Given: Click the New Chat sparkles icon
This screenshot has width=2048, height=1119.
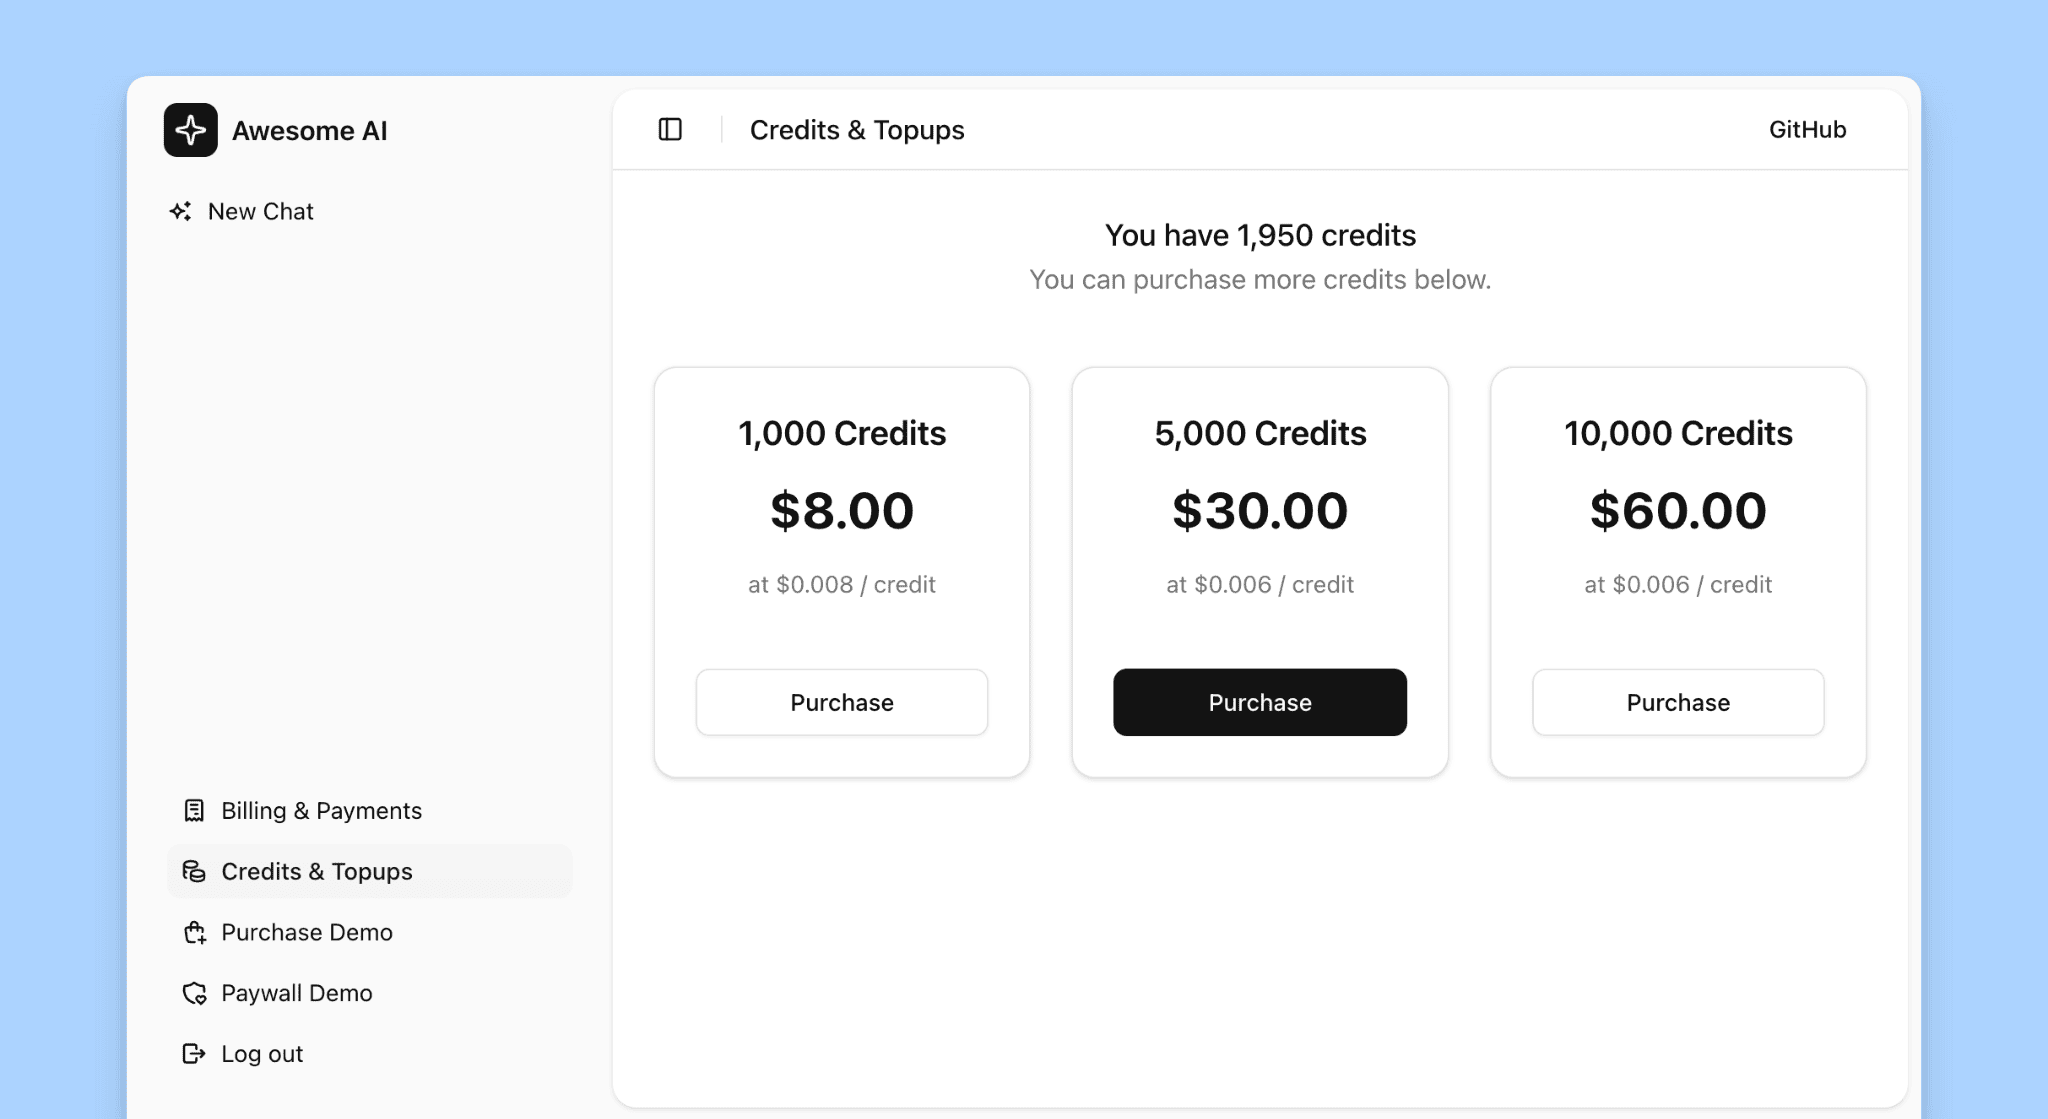Looking at the screenshot, I should (181, 211).
